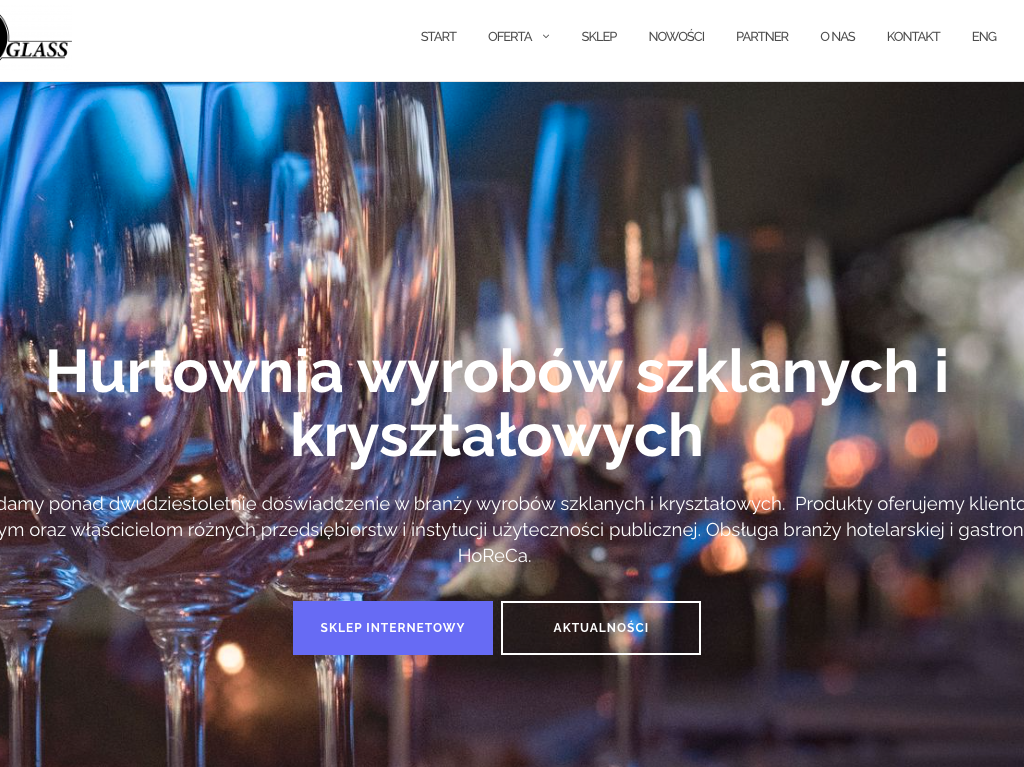1024x767 pixels.
Task: Open the START menu item
Action: (x=438, y=37)
